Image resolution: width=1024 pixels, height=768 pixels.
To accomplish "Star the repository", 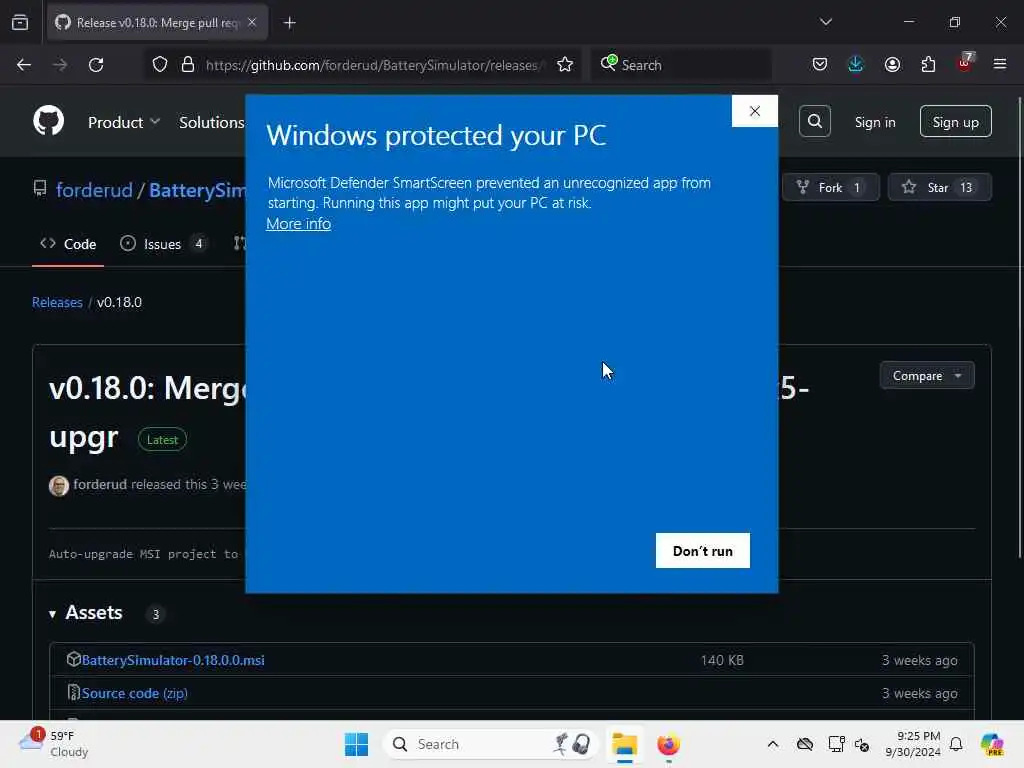I will (x=940, y=187).
